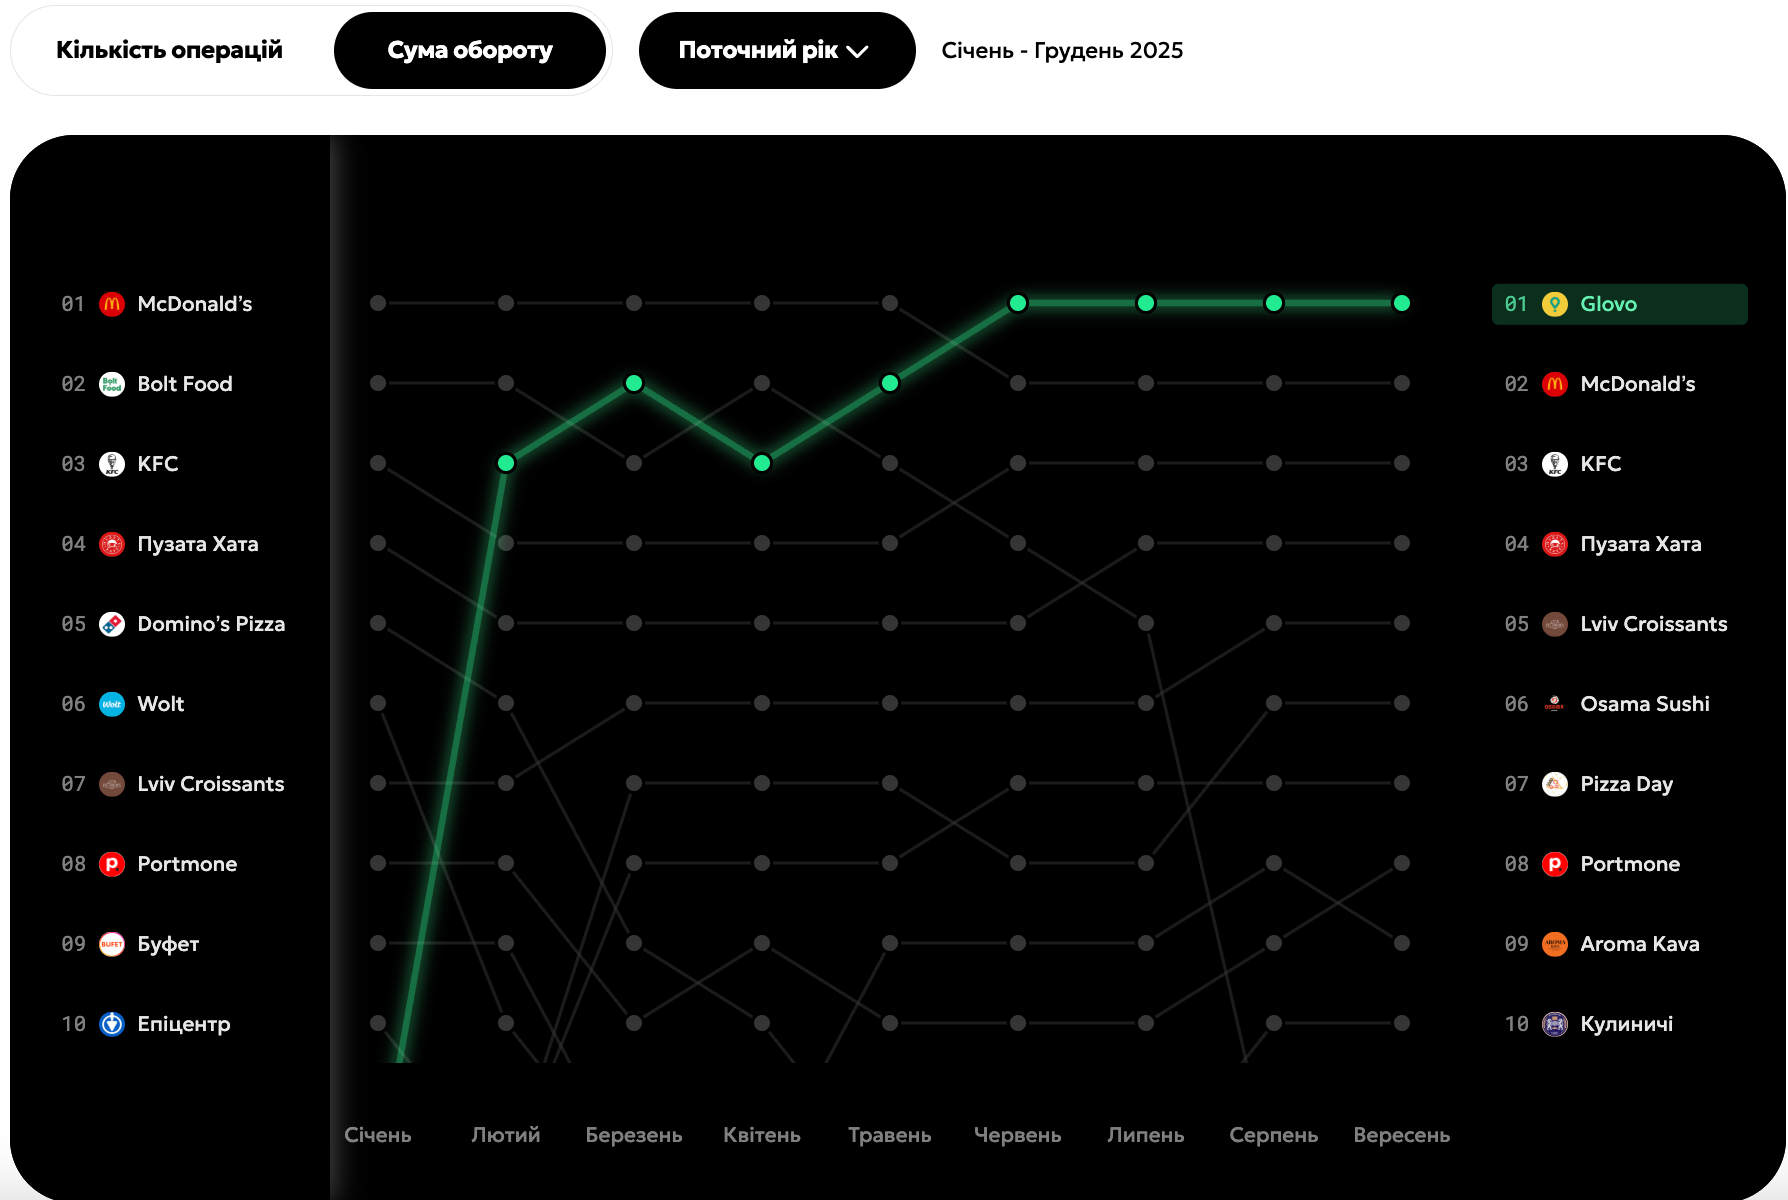Click the Wolt logo icon
Screen dimensions: 1788x1200
click(112, 704)
